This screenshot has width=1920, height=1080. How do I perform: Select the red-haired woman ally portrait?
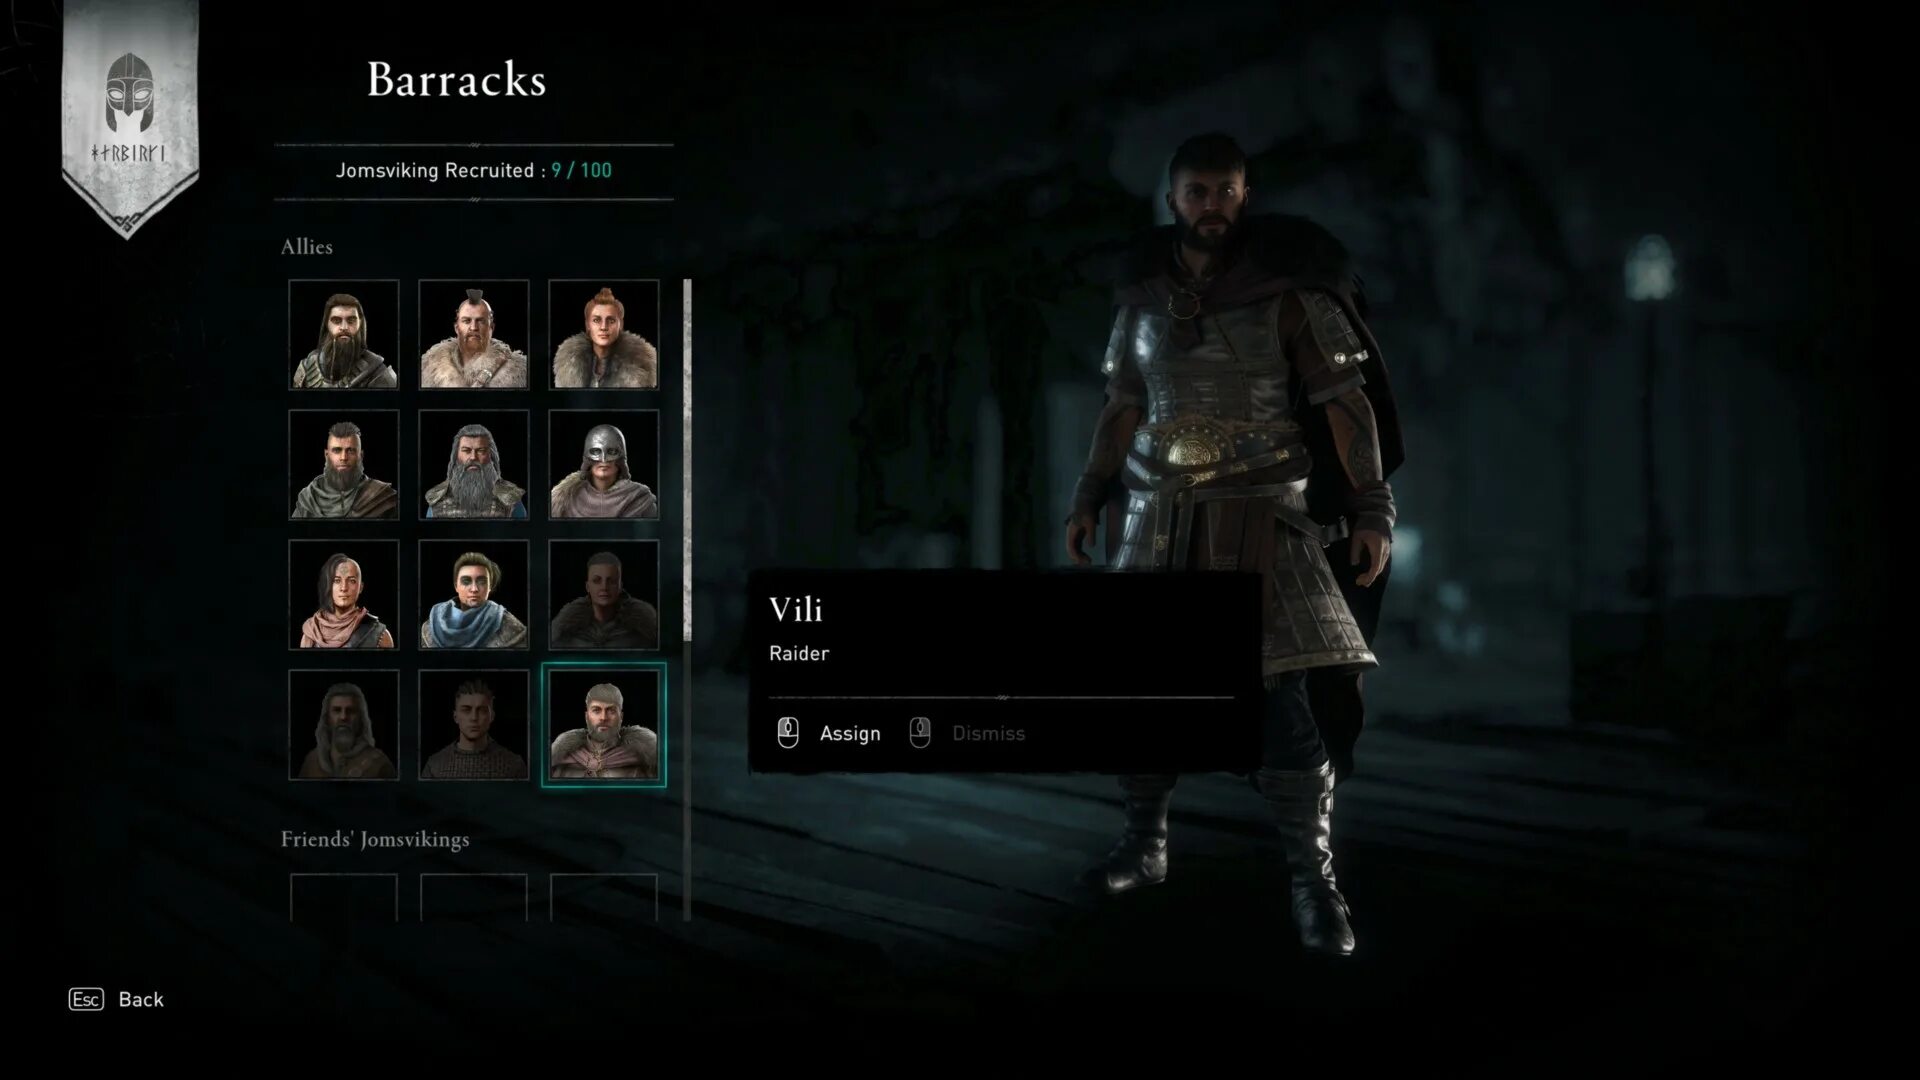604,335
